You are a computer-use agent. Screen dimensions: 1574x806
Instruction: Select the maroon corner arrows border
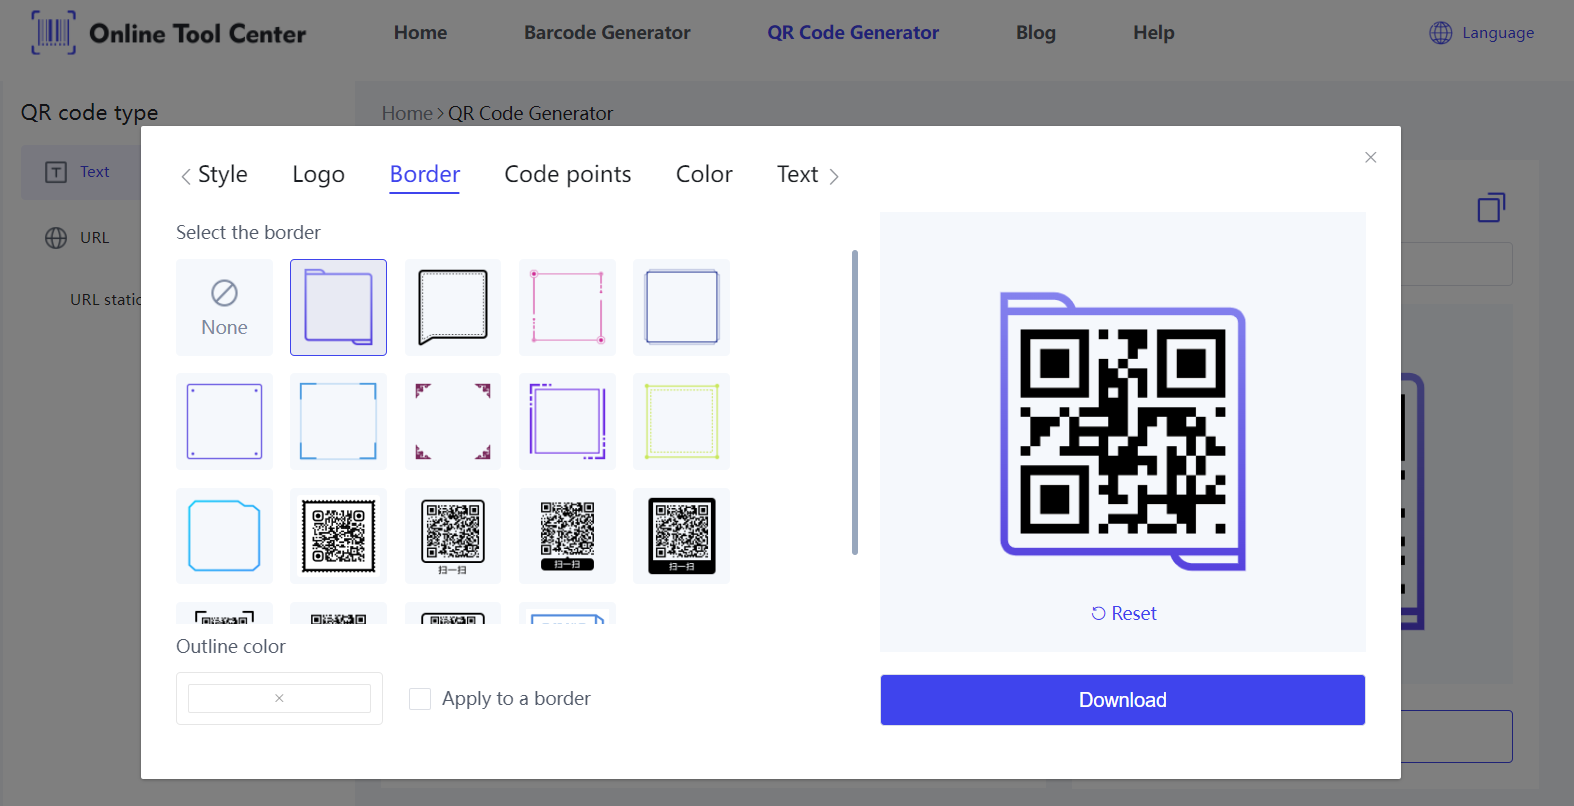click(x=453, y=421)
